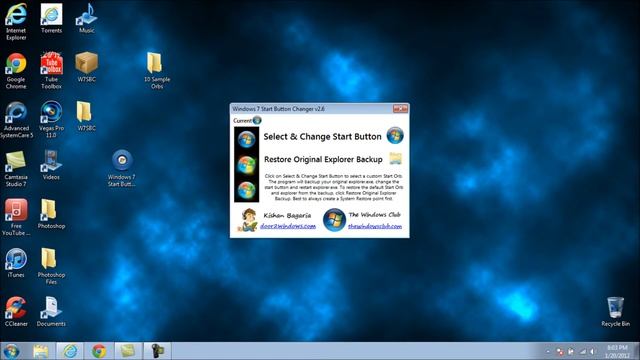Image resolution: width=640 pixels, height=360 pixels.
Task: Select the 10 Sample Orbs folder
Action: point(157,70)
